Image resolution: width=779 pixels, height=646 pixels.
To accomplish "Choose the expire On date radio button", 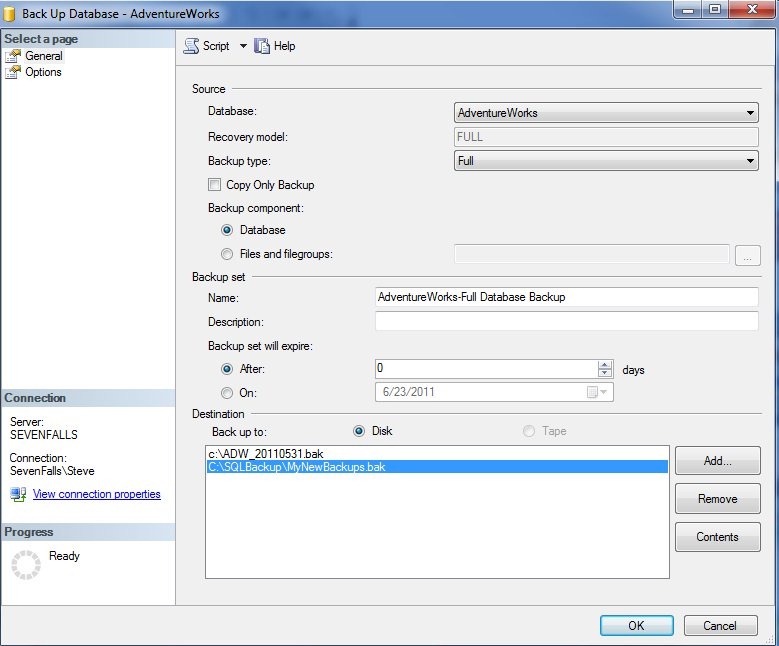I will point(228,393).
